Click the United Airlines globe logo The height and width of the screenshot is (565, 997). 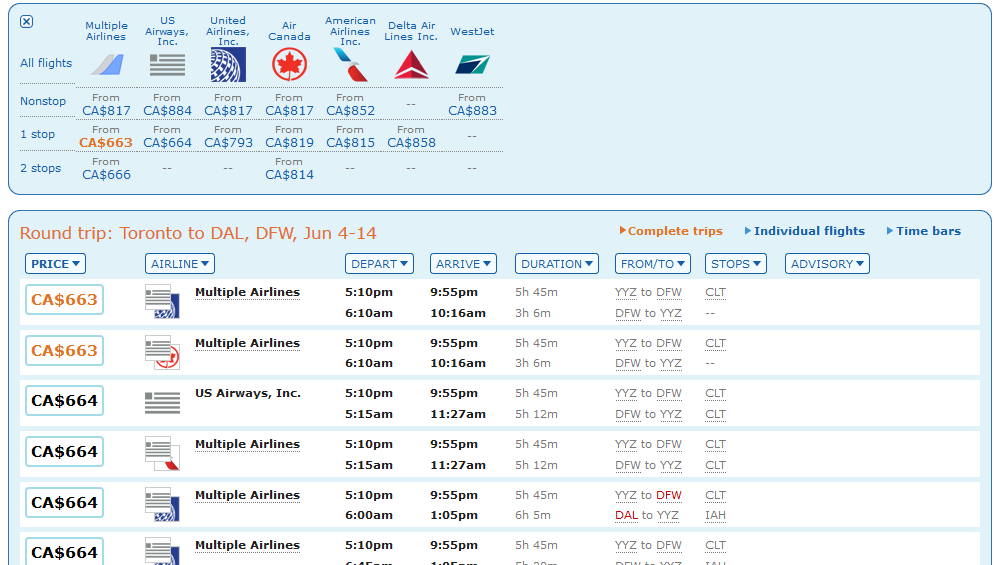coord(228,65)
